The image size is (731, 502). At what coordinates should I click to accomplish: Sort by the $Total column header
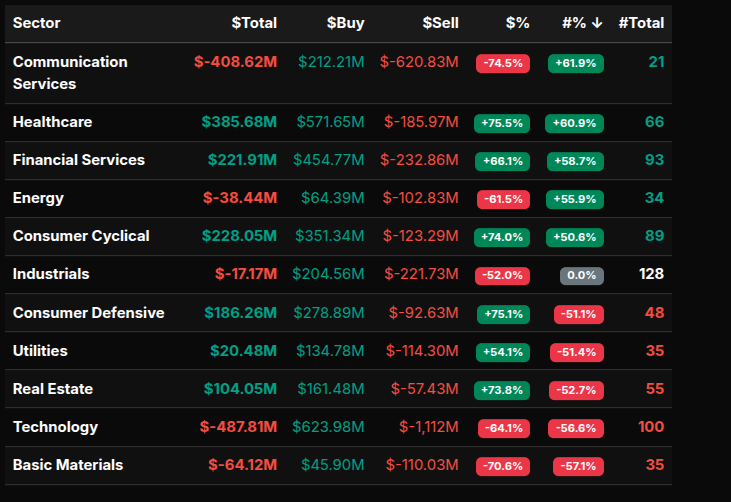point(254,23)
